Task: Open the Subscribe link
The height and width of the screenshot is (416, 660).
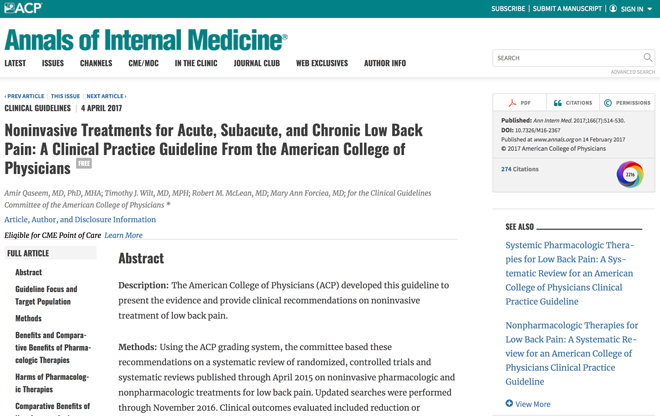Action: pos(508,8)
